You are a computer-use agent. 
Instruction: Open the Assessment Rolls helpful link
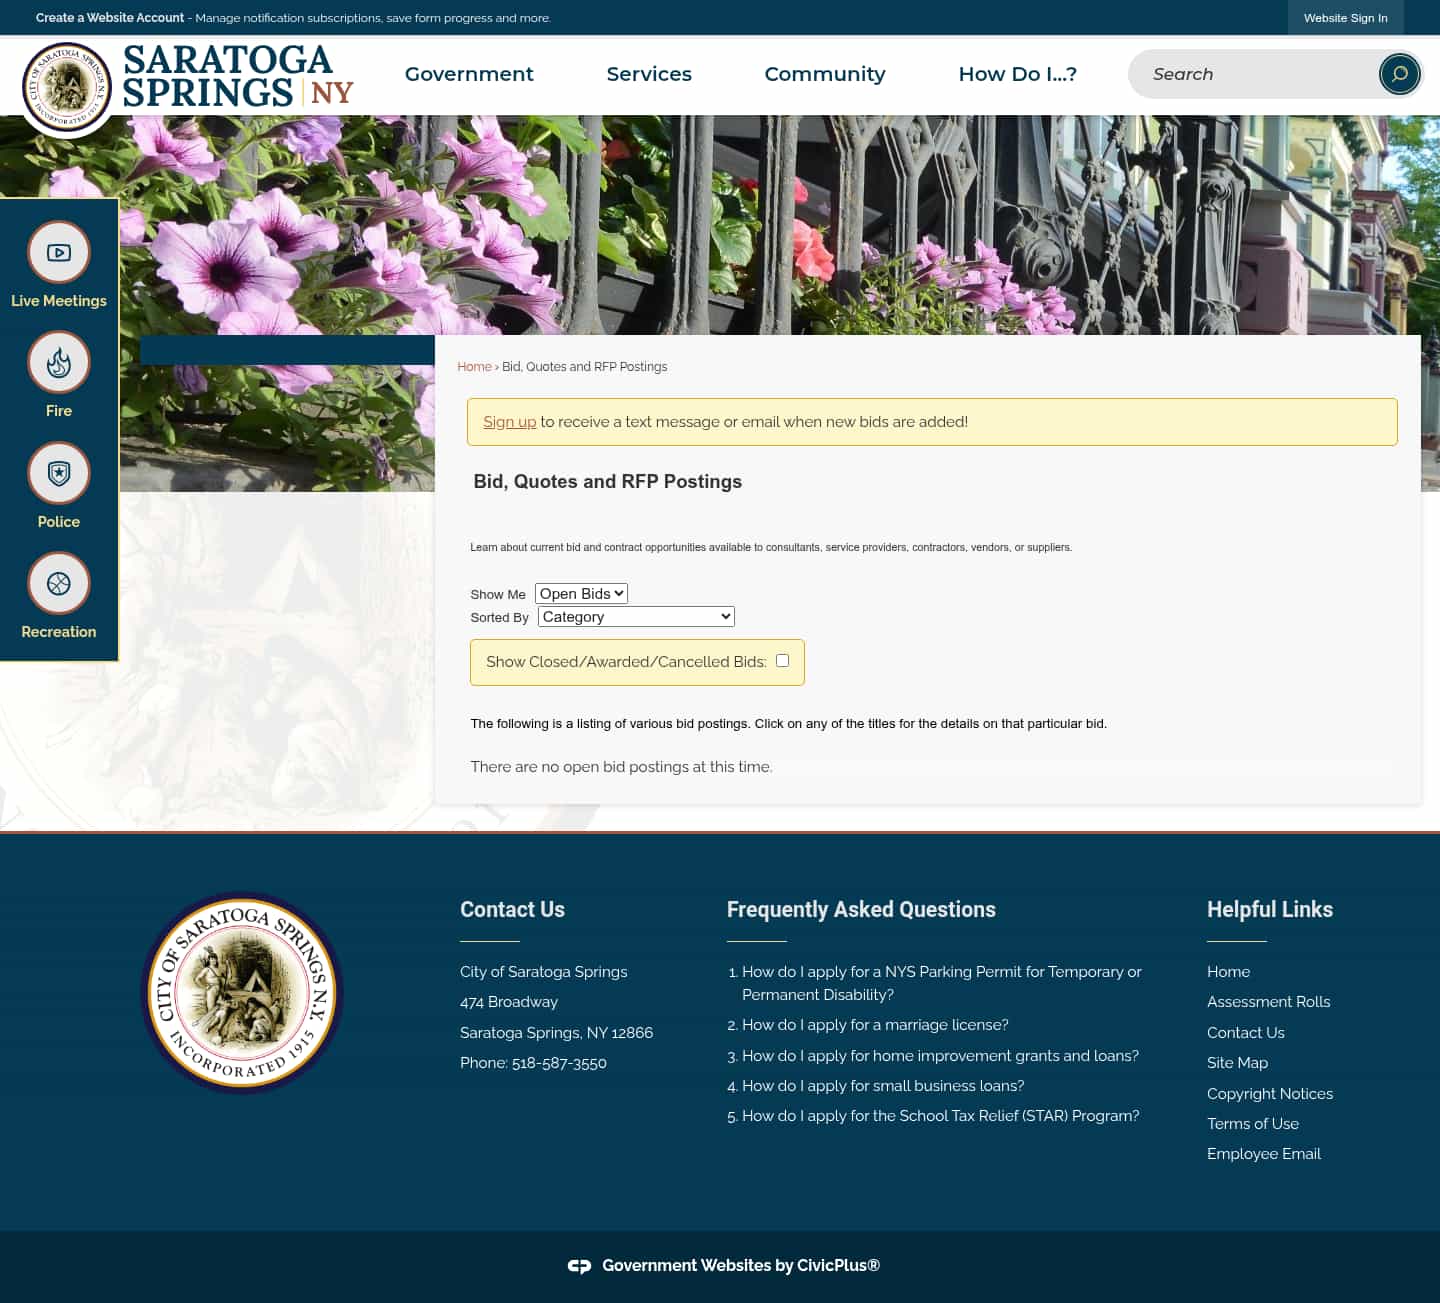point(1268,1001)
